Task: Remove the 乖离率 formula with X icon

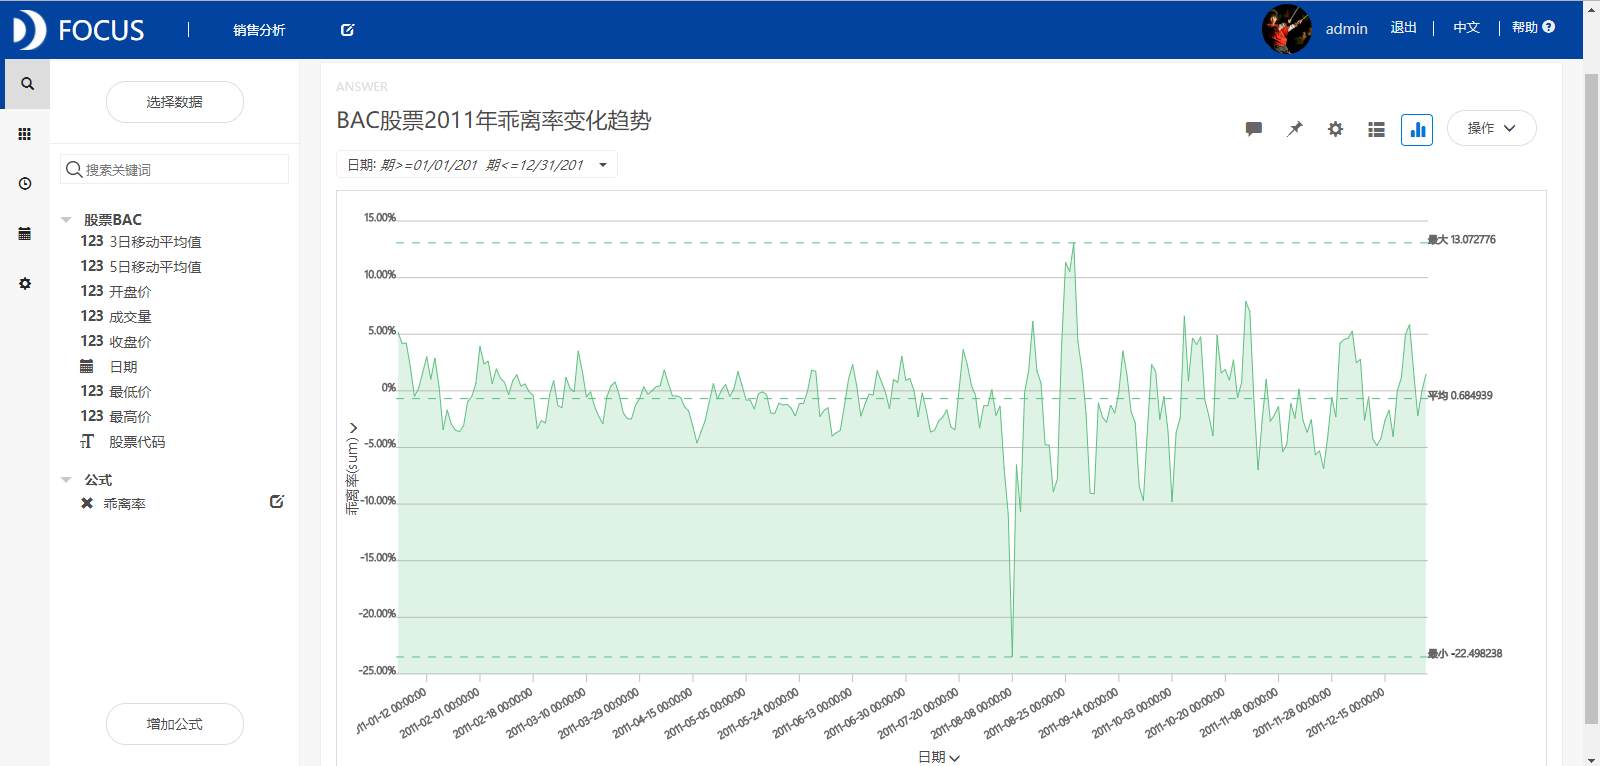Action: pos(87,504)
